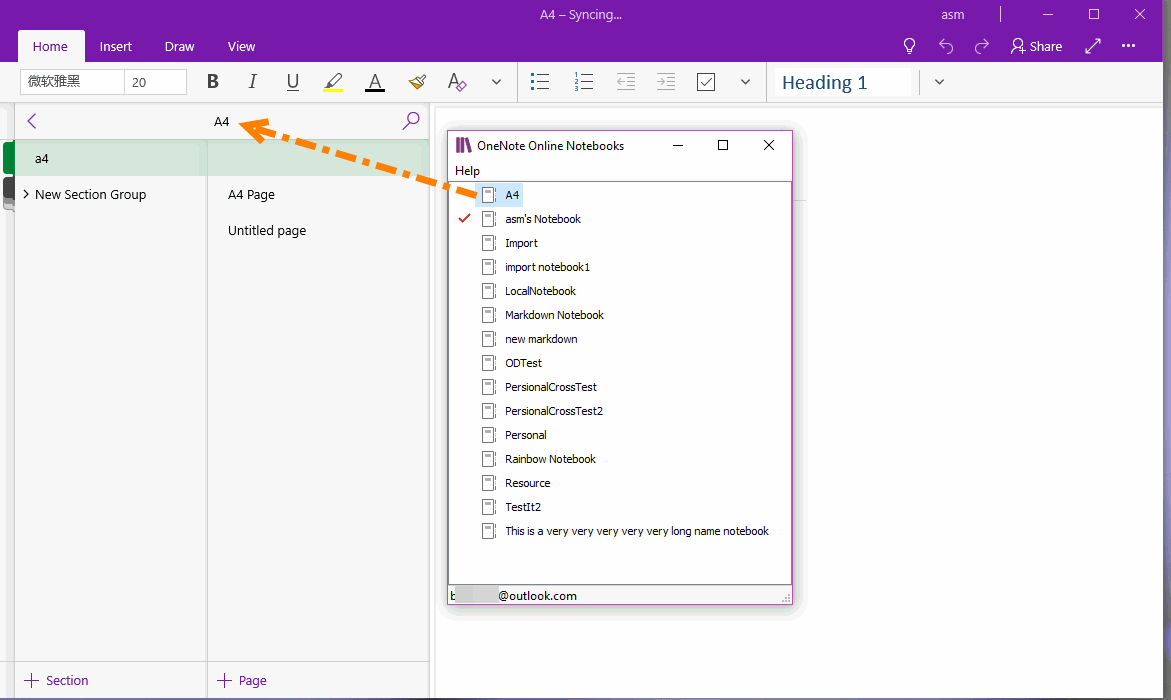Select the a4 section
The height and width of the screenshot is (700, 1171).
point(111,158)
